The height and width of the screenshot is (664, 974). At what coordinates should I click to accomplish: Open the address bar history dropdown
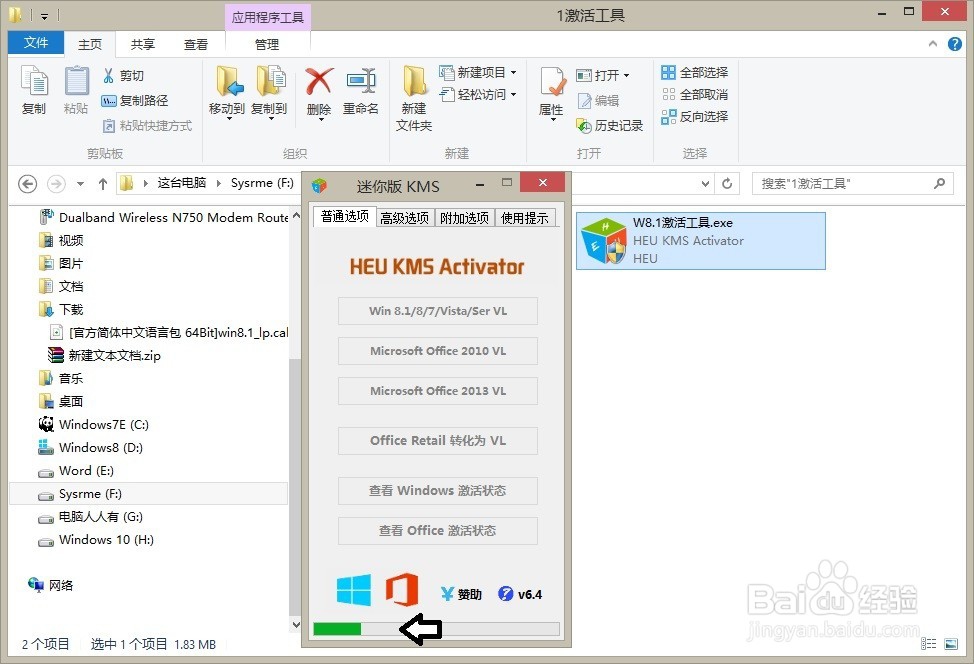coord(705,184)
